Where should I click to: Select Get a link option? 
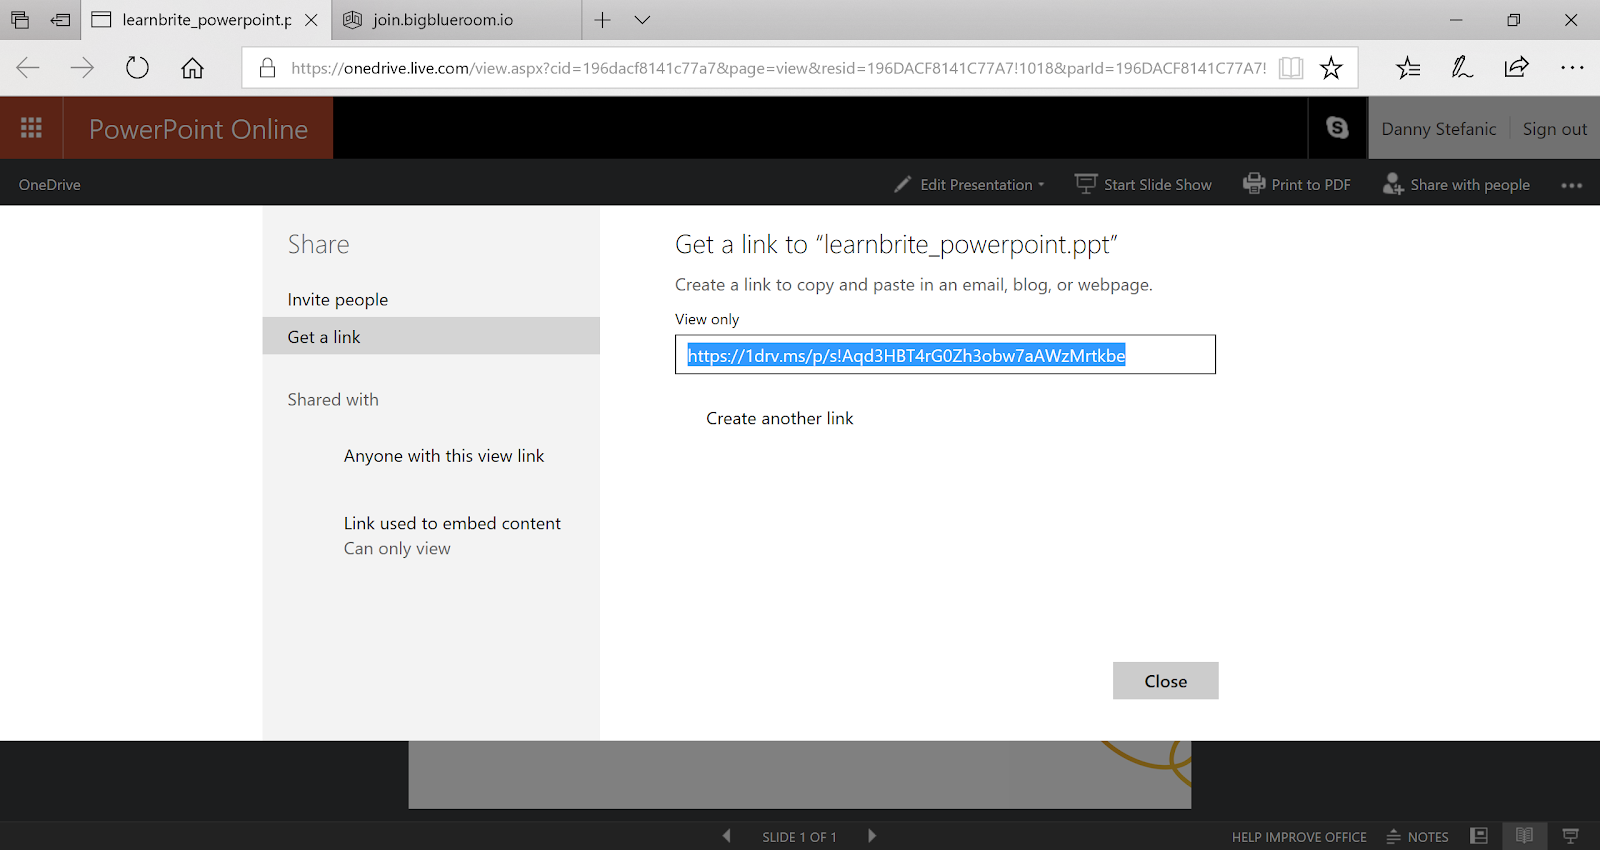click(x=431, y=336)
